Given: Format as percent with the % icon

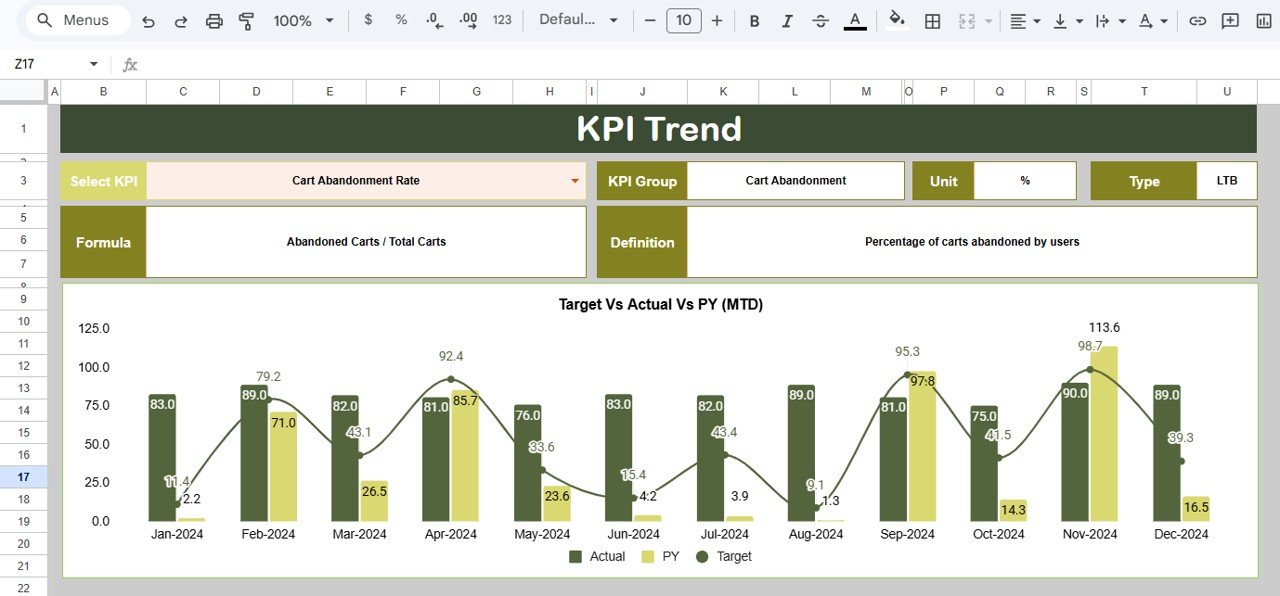Looking at the screenshot, I should click(x=401, y=20).
